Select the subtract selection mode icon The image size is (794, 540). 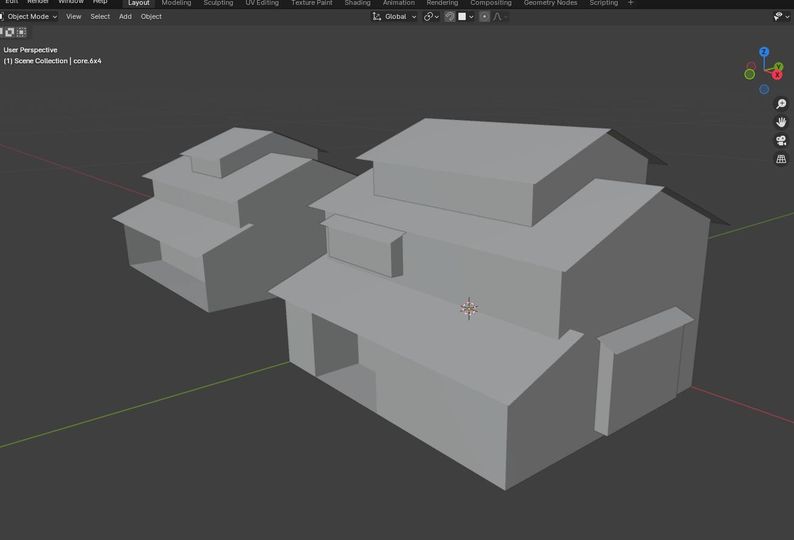point(21,32)
